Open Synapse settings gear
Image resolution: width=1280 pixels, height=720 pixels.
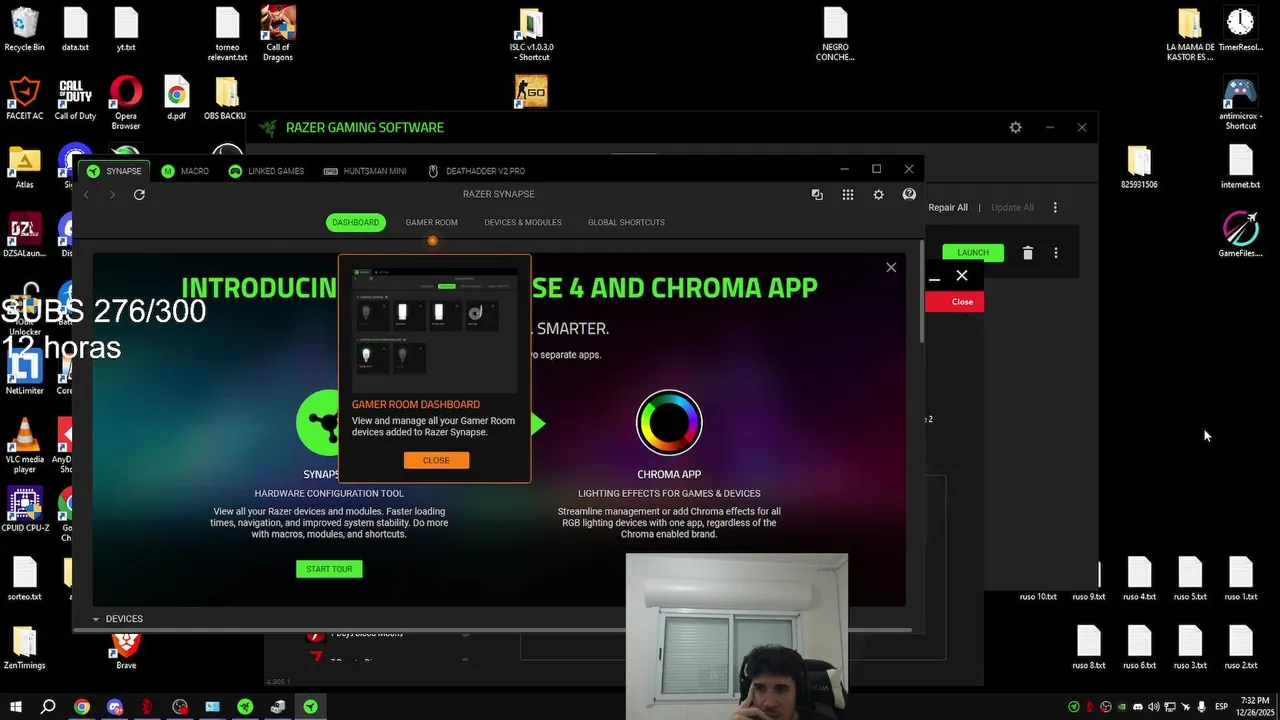coord(878,195)
